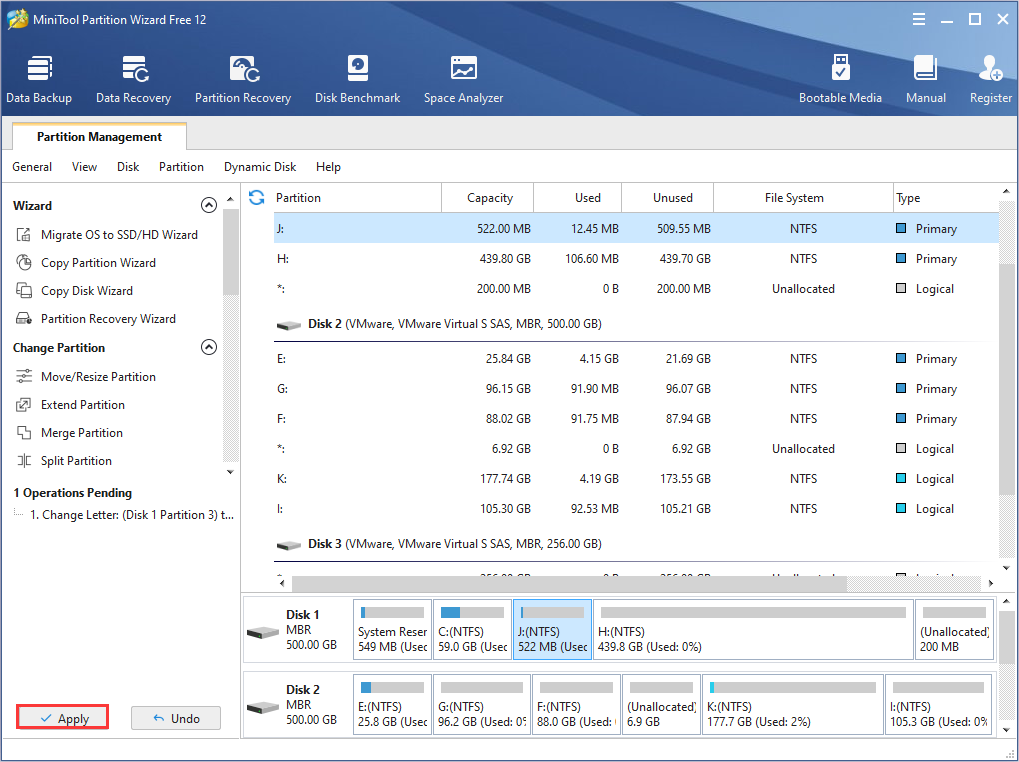Choose Merge Partition
Screen dimensions: 1019x762
(x=82, y=433)
